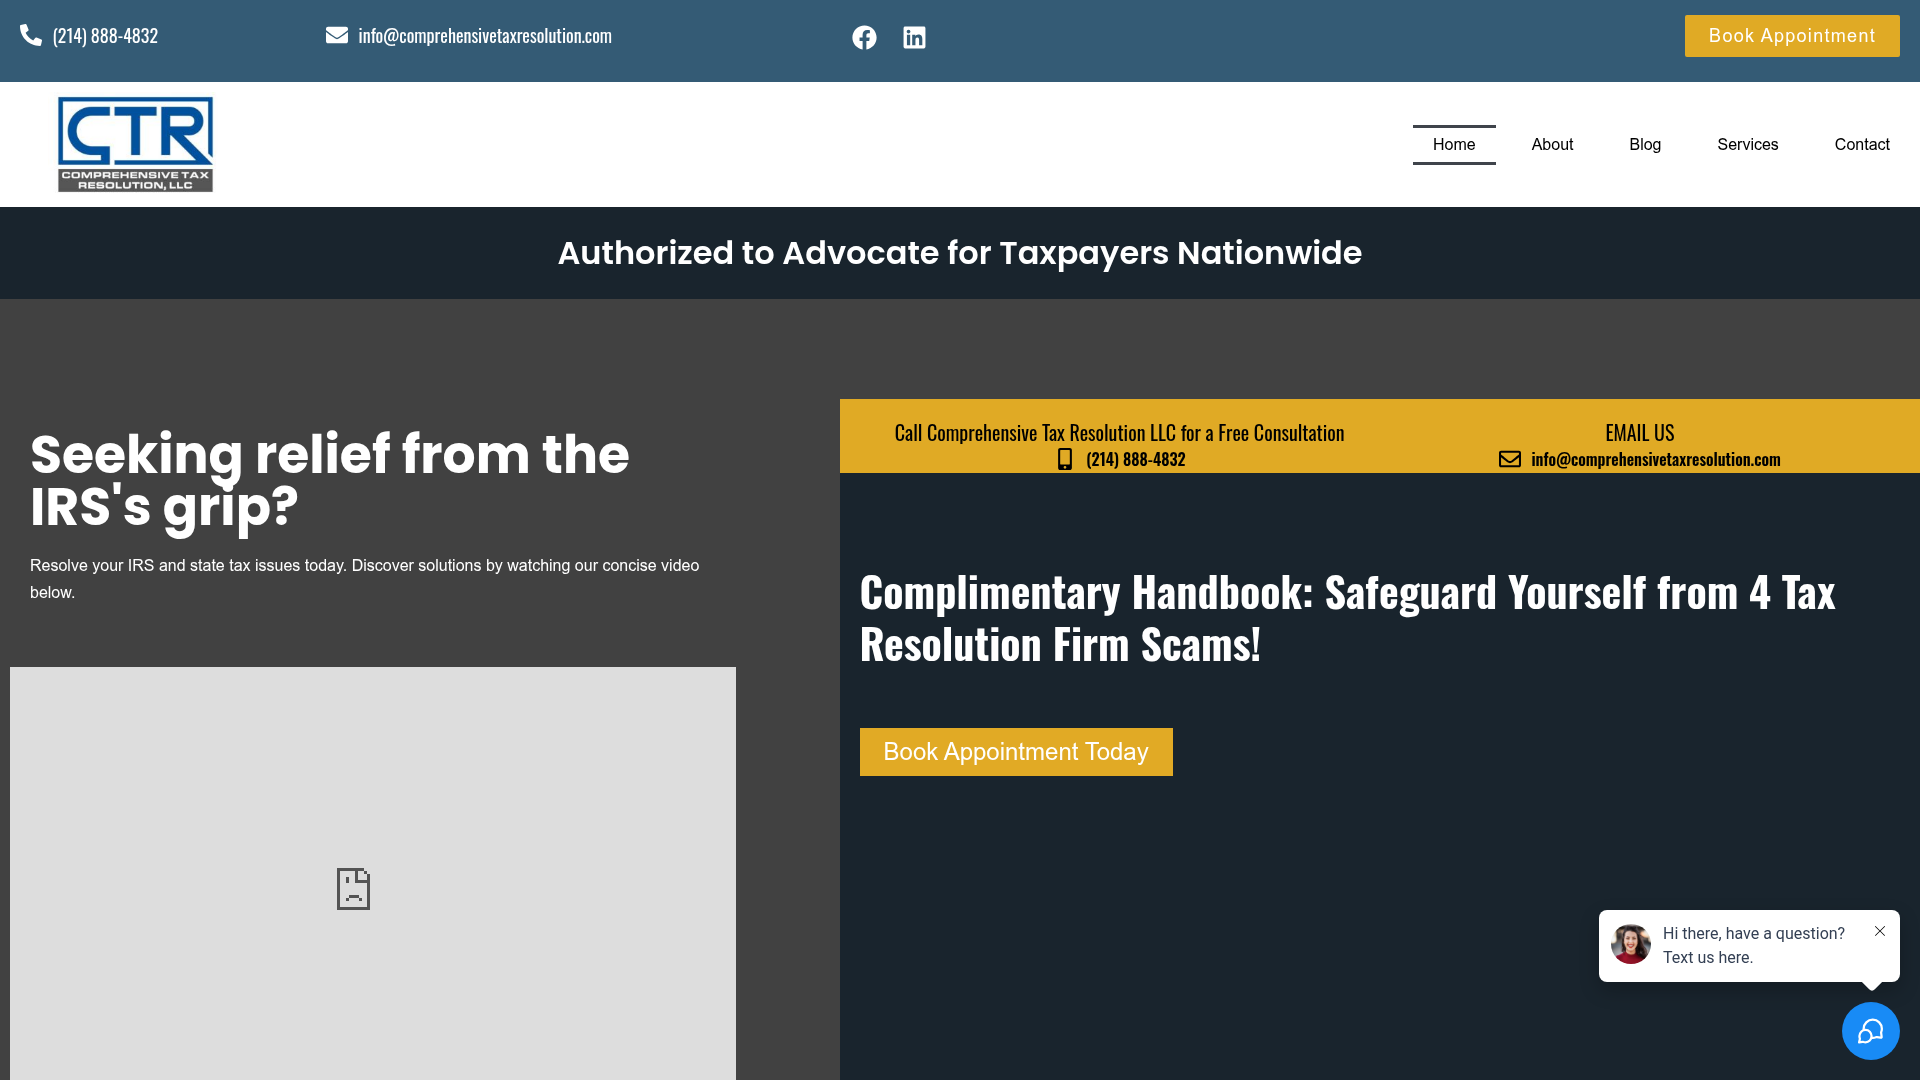Click the mobile phone icon in yellow banner
The height and width of the screenshot is (1080, 1920).
coord(1065,459)
